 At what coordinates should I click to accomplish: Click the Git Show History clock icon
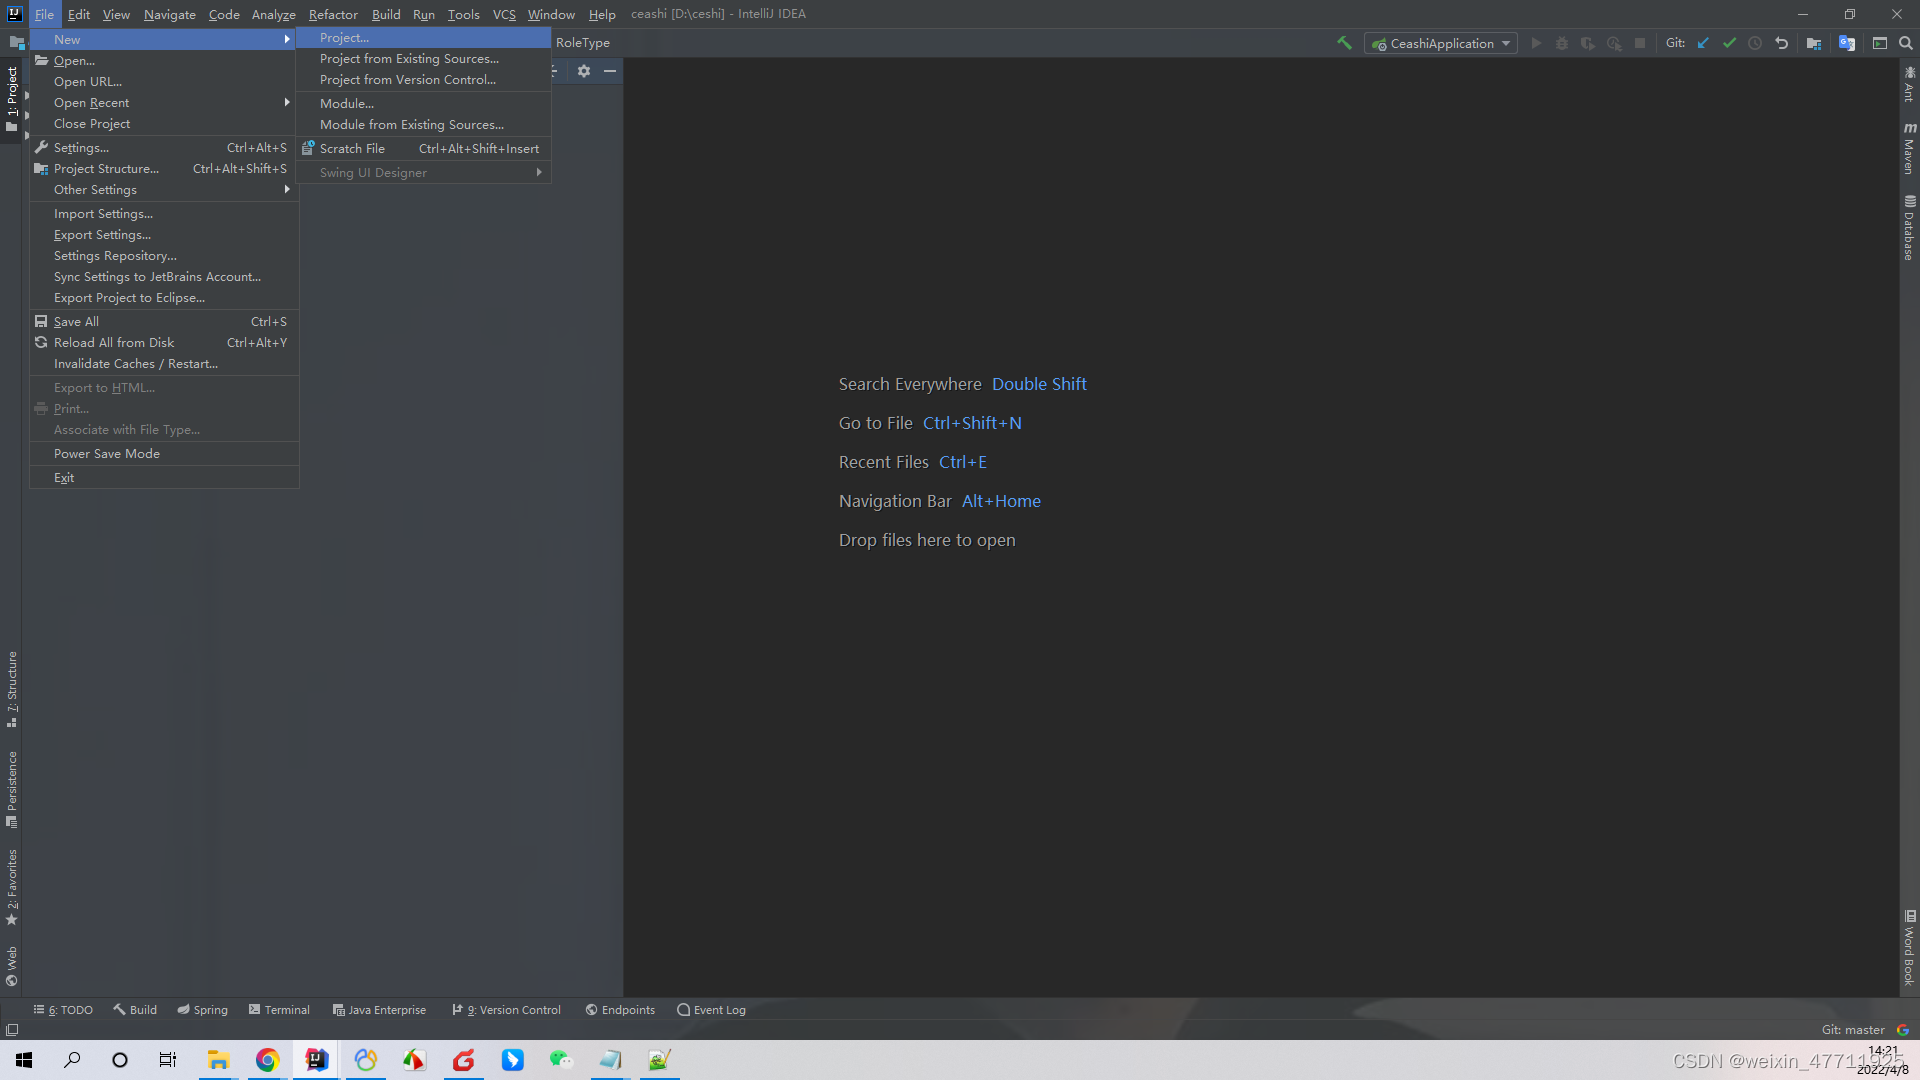pyautogui.click(x=1755, y=43)
